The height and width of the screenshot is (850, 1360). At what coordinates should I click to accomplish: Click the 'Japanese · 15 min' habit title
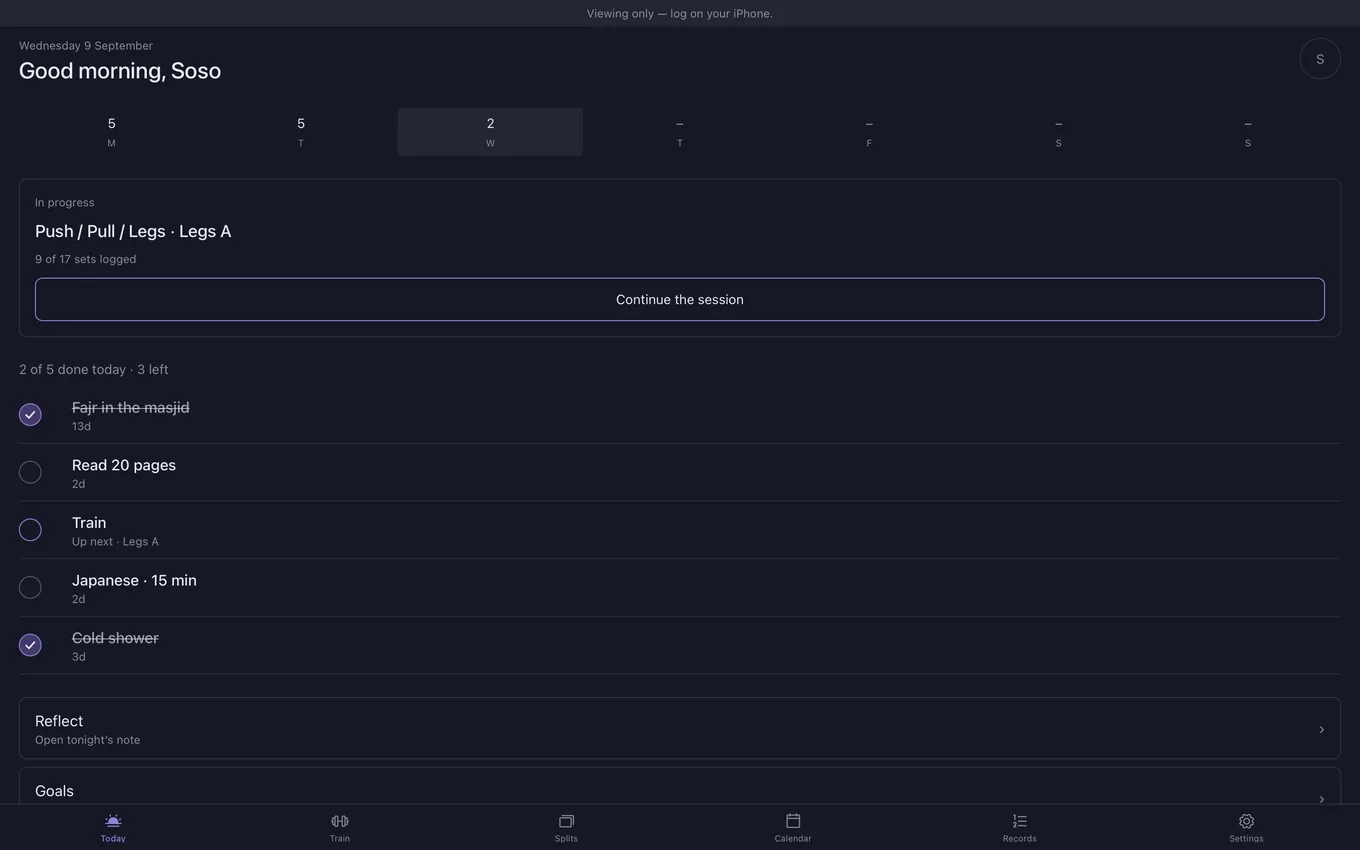(x=134, y=580)
